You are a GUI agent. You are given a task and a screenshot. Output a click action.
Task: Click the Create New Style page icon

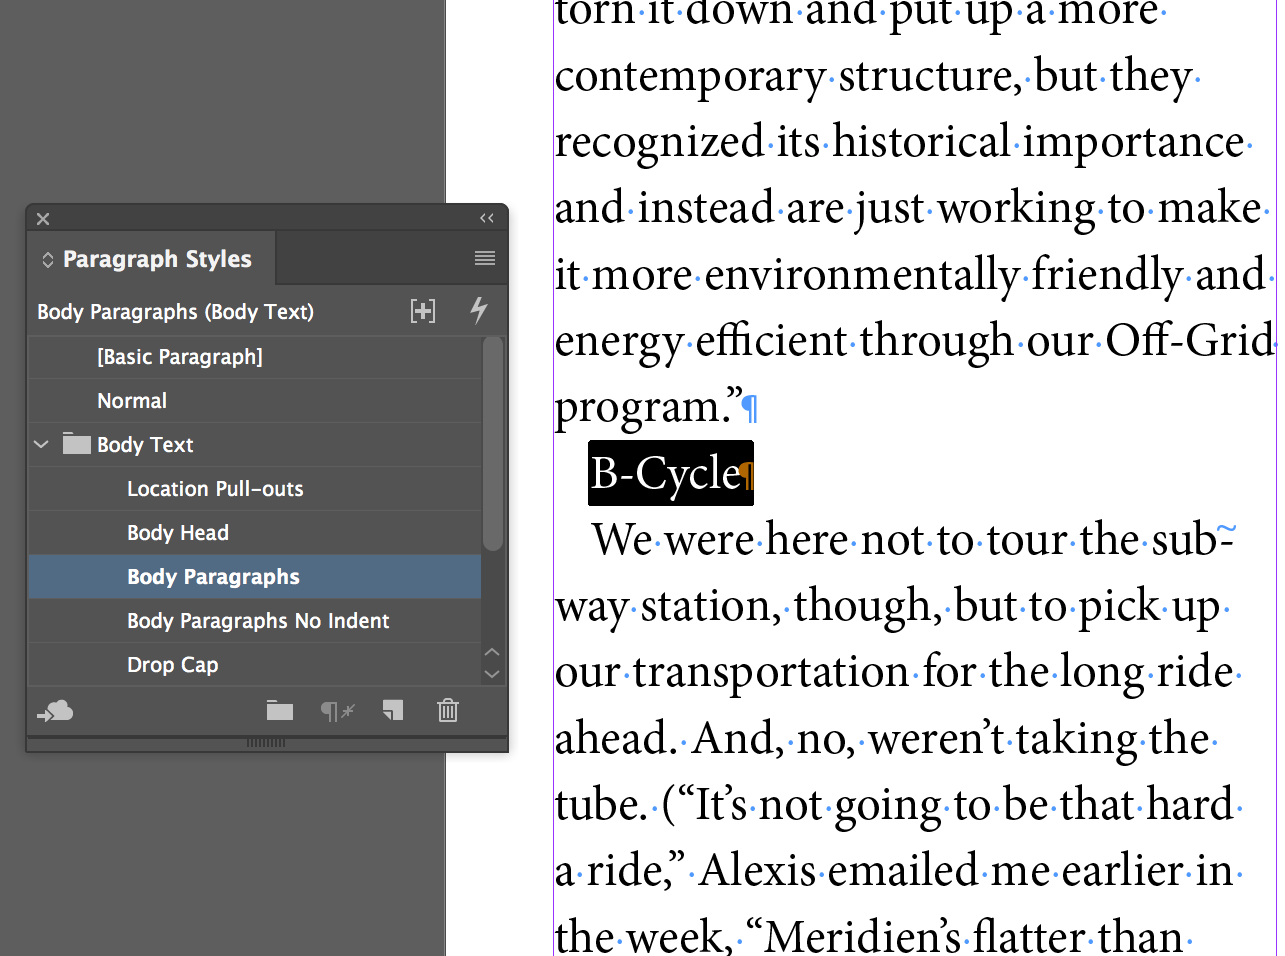[x=393, y=711]
